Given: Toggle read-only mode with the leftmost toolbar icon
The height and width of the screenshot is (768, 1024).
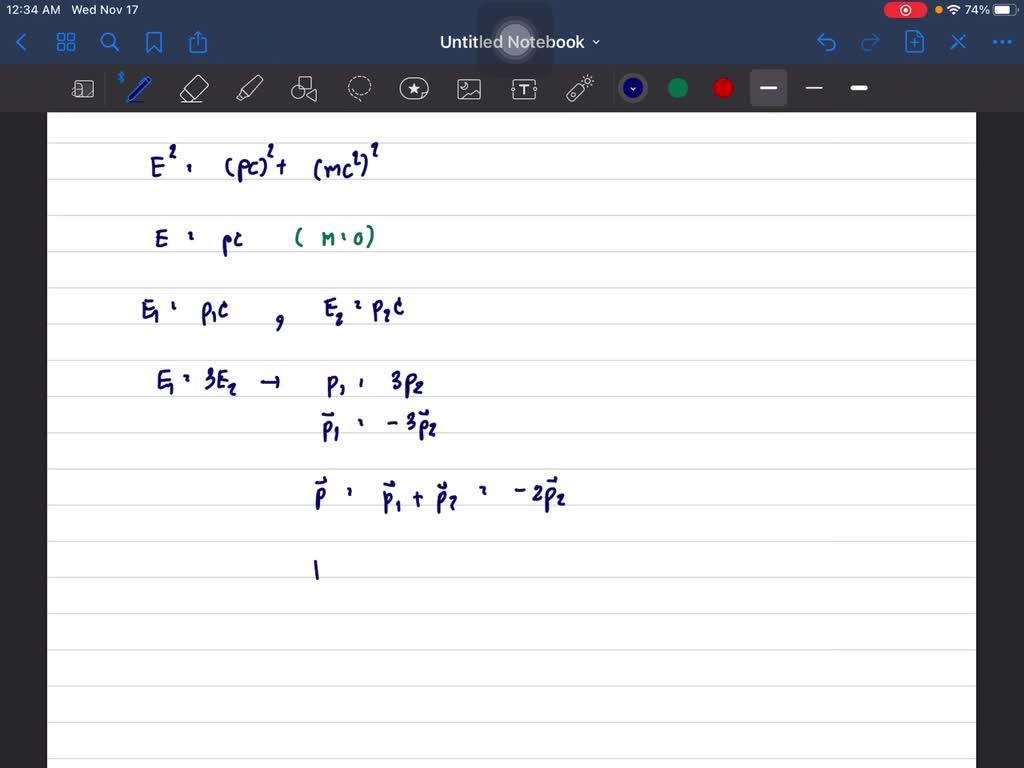Looking at the screenshot, I should [83, 88].
